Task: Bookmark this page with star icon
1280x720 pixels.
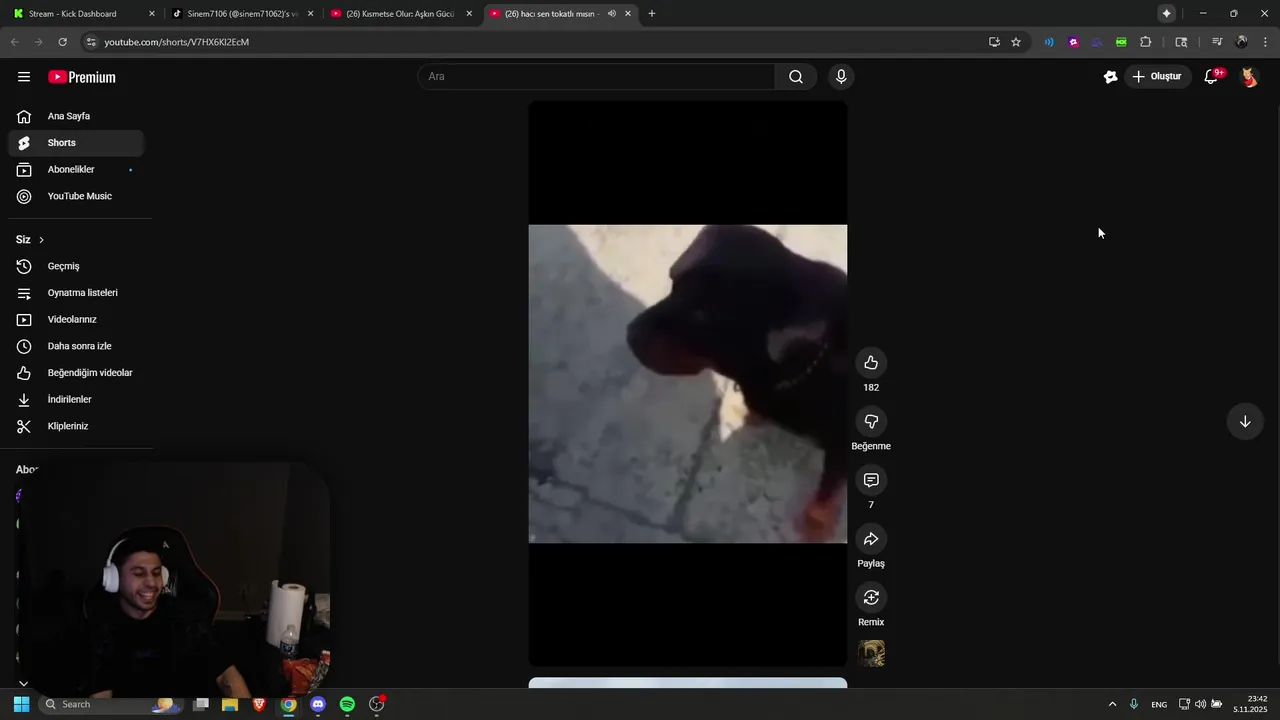Action: point(1016,42)
